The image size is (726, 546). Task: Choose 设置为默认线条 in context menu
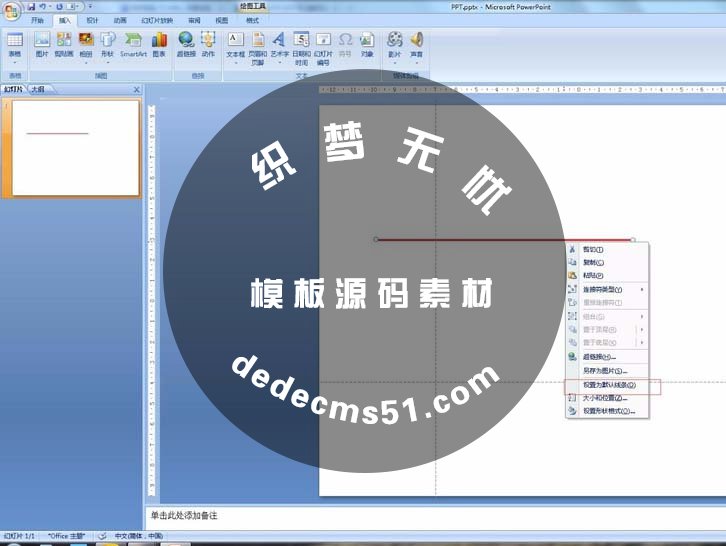[x=607, y=385]
